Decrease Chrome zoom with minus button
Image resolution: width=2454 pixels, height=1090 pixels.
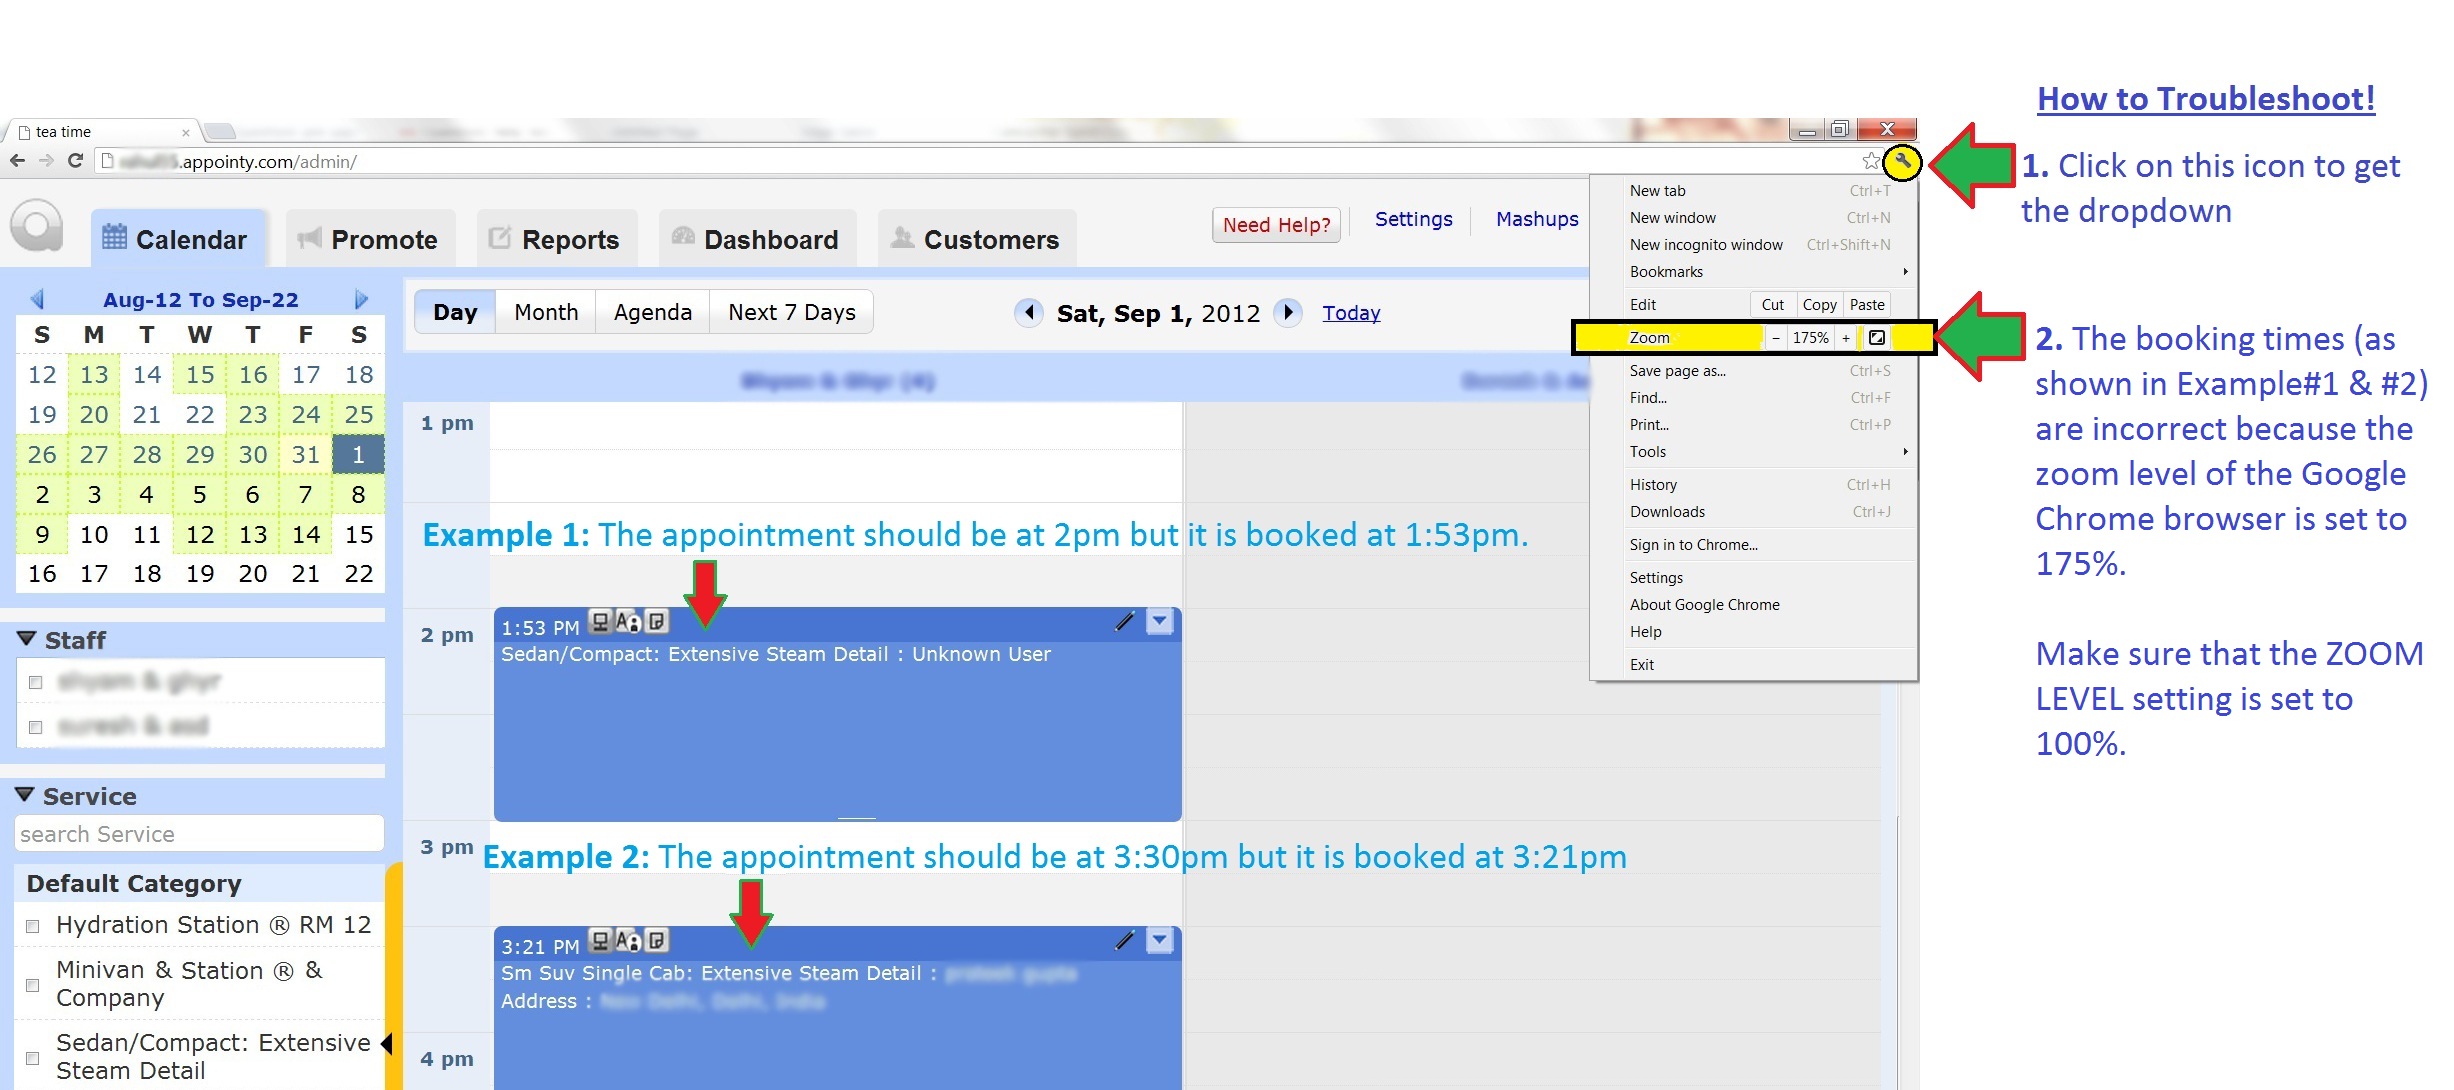(x=1775, y=338)
